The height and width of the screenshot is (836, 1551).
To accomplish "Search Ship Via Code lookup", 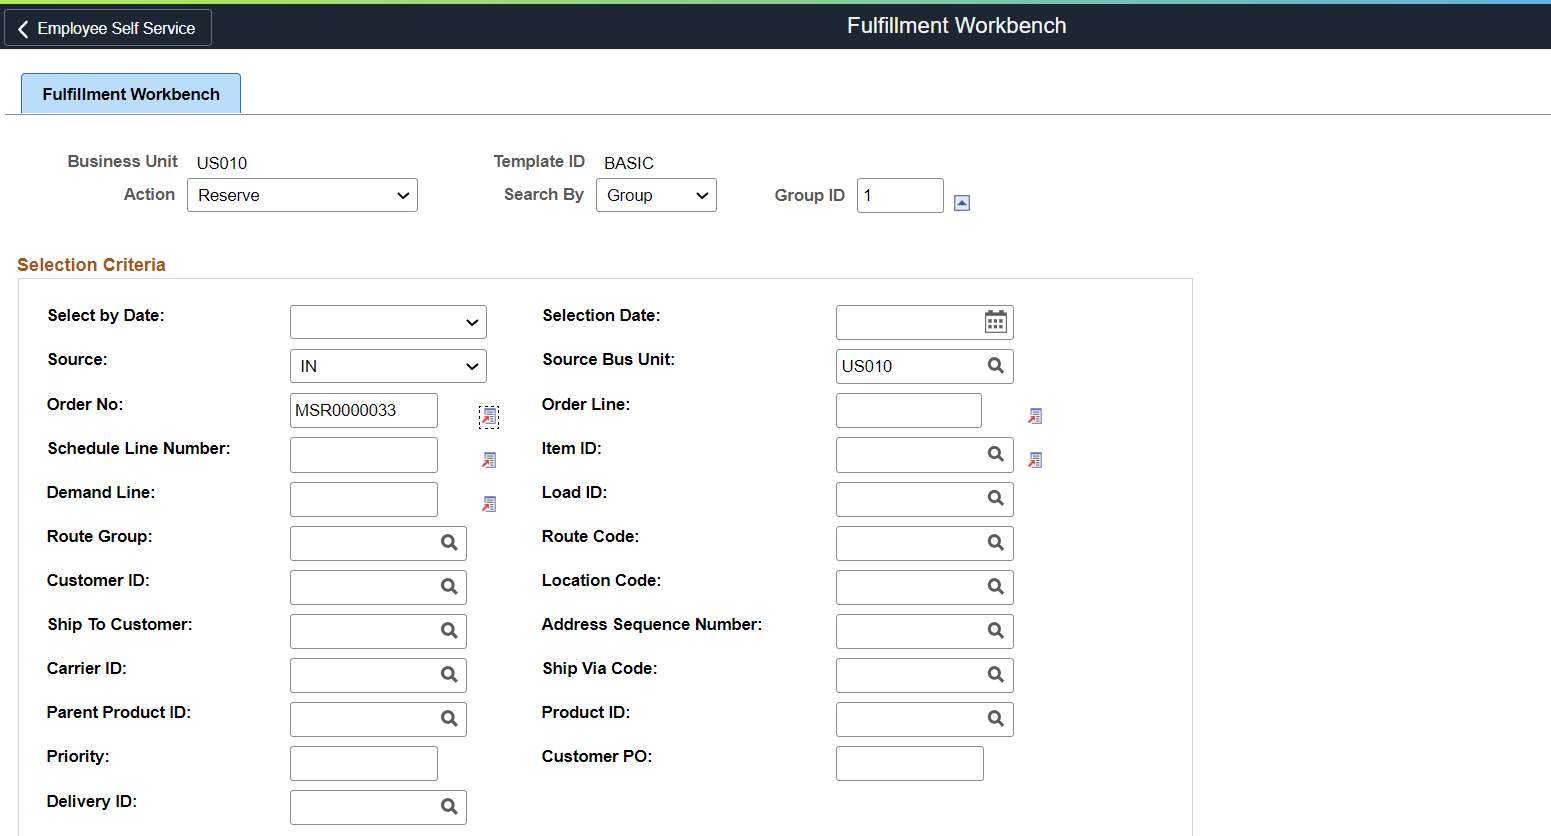I will pos(995,674).
